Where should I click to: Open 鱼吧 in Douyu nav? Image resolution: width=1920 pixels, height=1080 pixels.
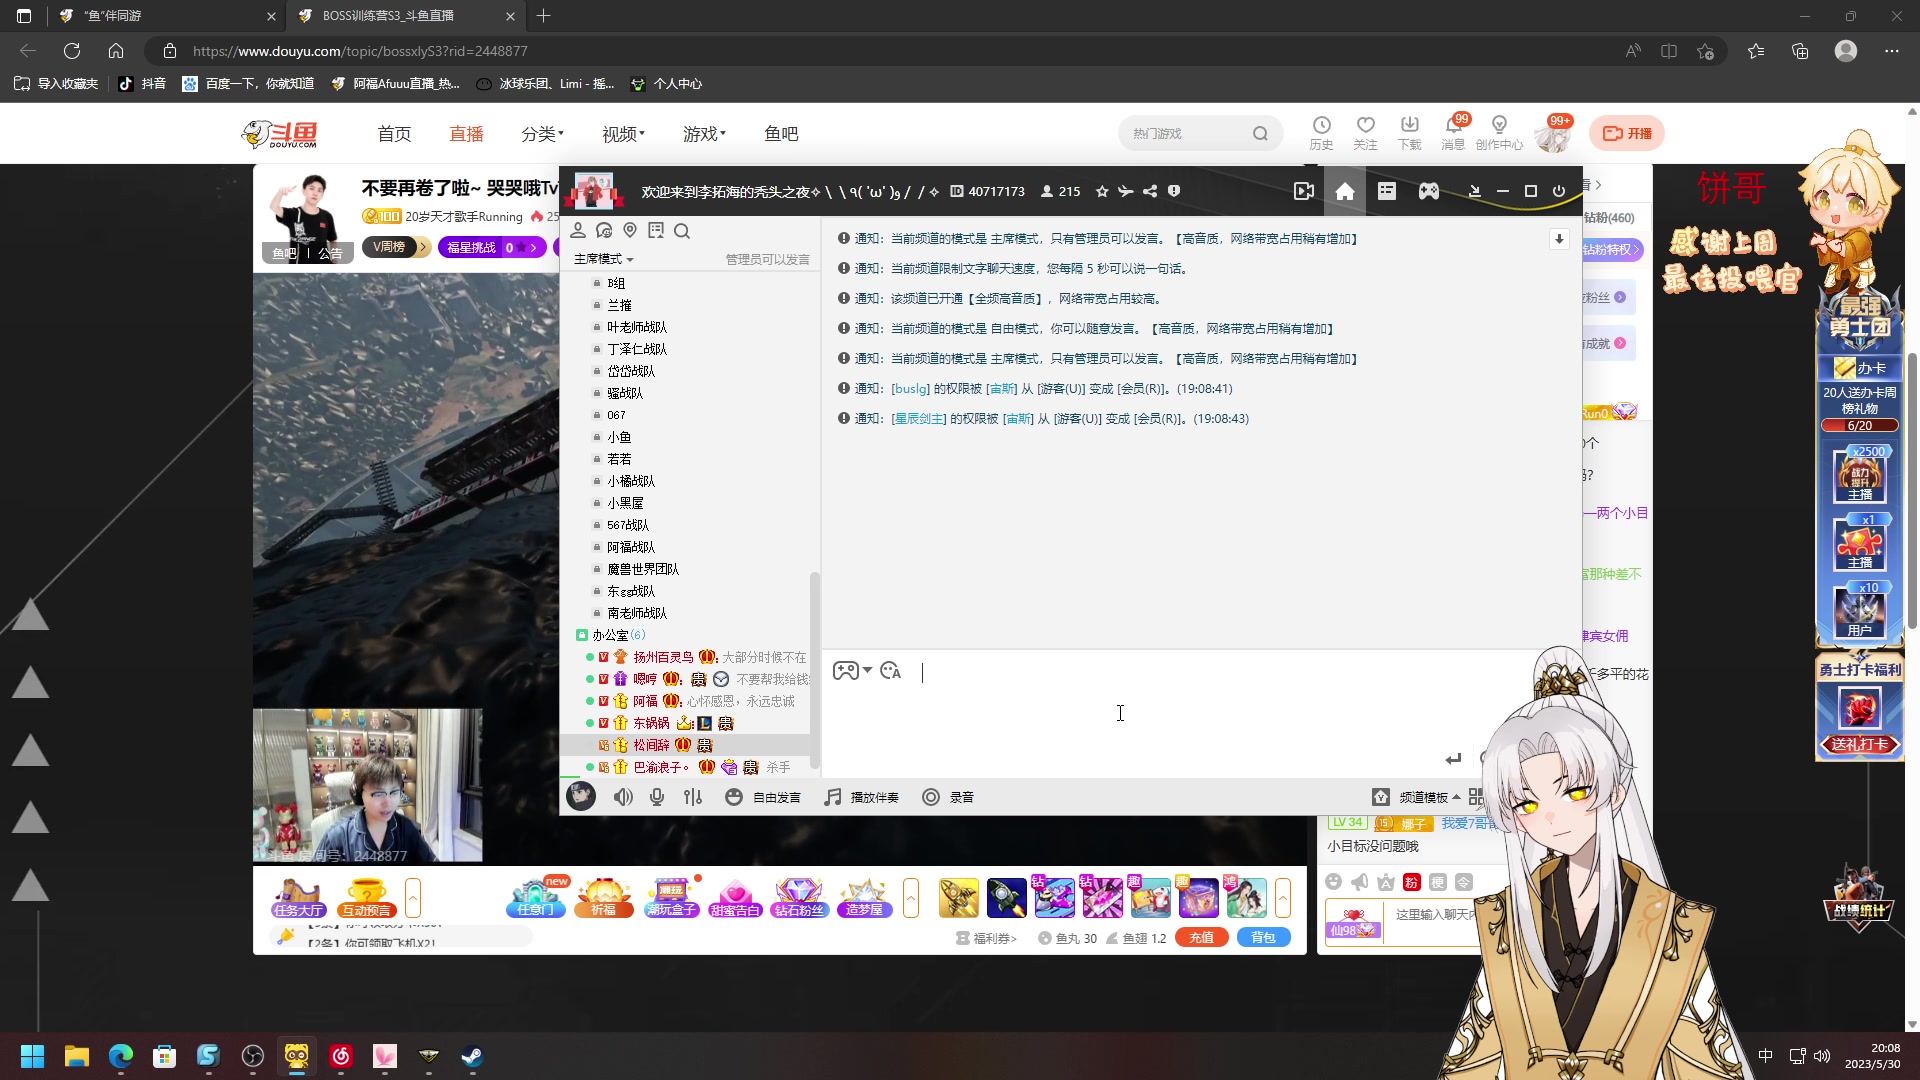(x=781, y=133)
